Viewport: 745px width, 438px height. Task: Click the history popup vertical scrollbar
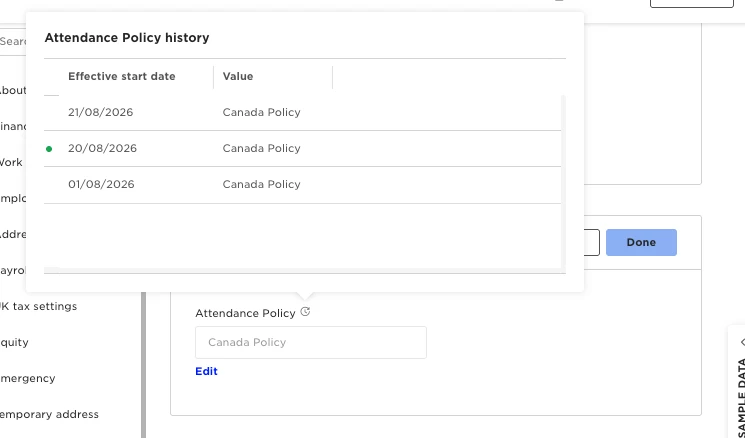[x=563, y=182]
